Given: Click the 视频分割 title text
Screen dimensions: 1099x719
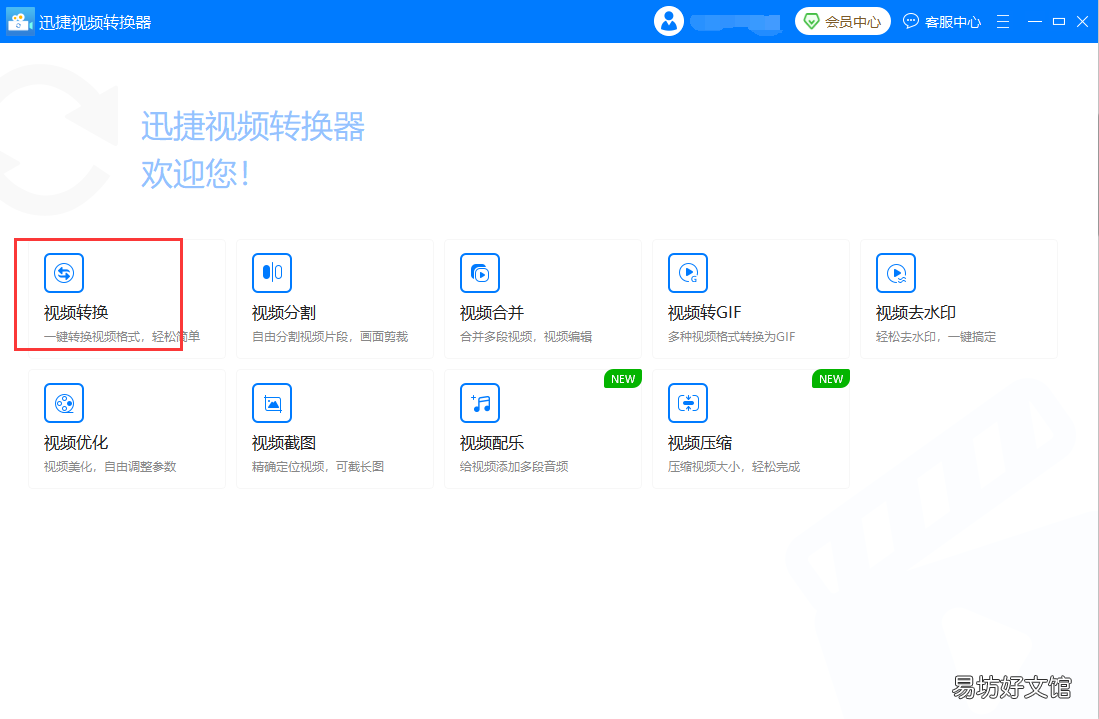Looking at the screenshot, I should click(284, 313).
